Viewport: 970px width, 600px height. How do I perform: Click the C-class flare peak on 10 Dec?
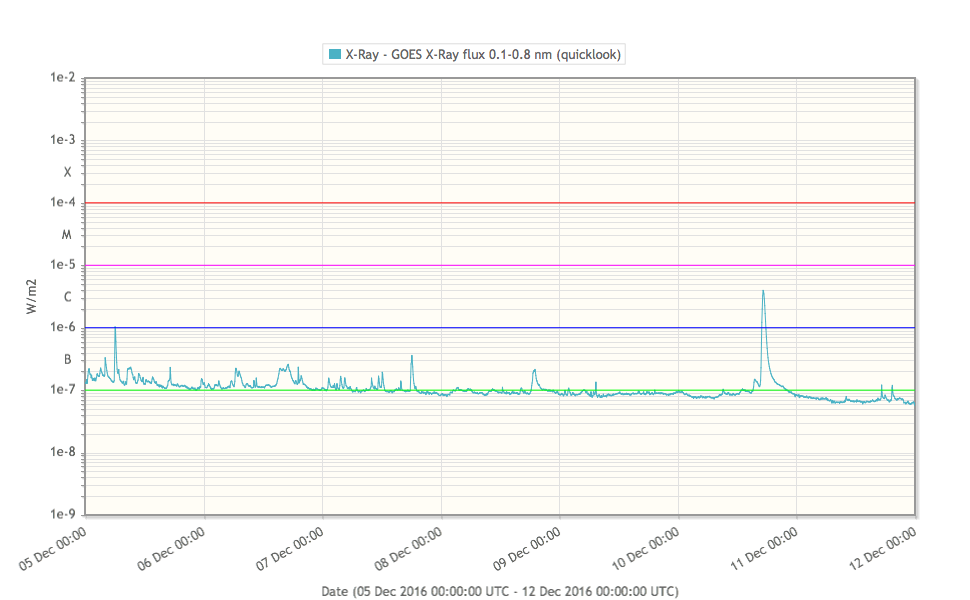763,291
